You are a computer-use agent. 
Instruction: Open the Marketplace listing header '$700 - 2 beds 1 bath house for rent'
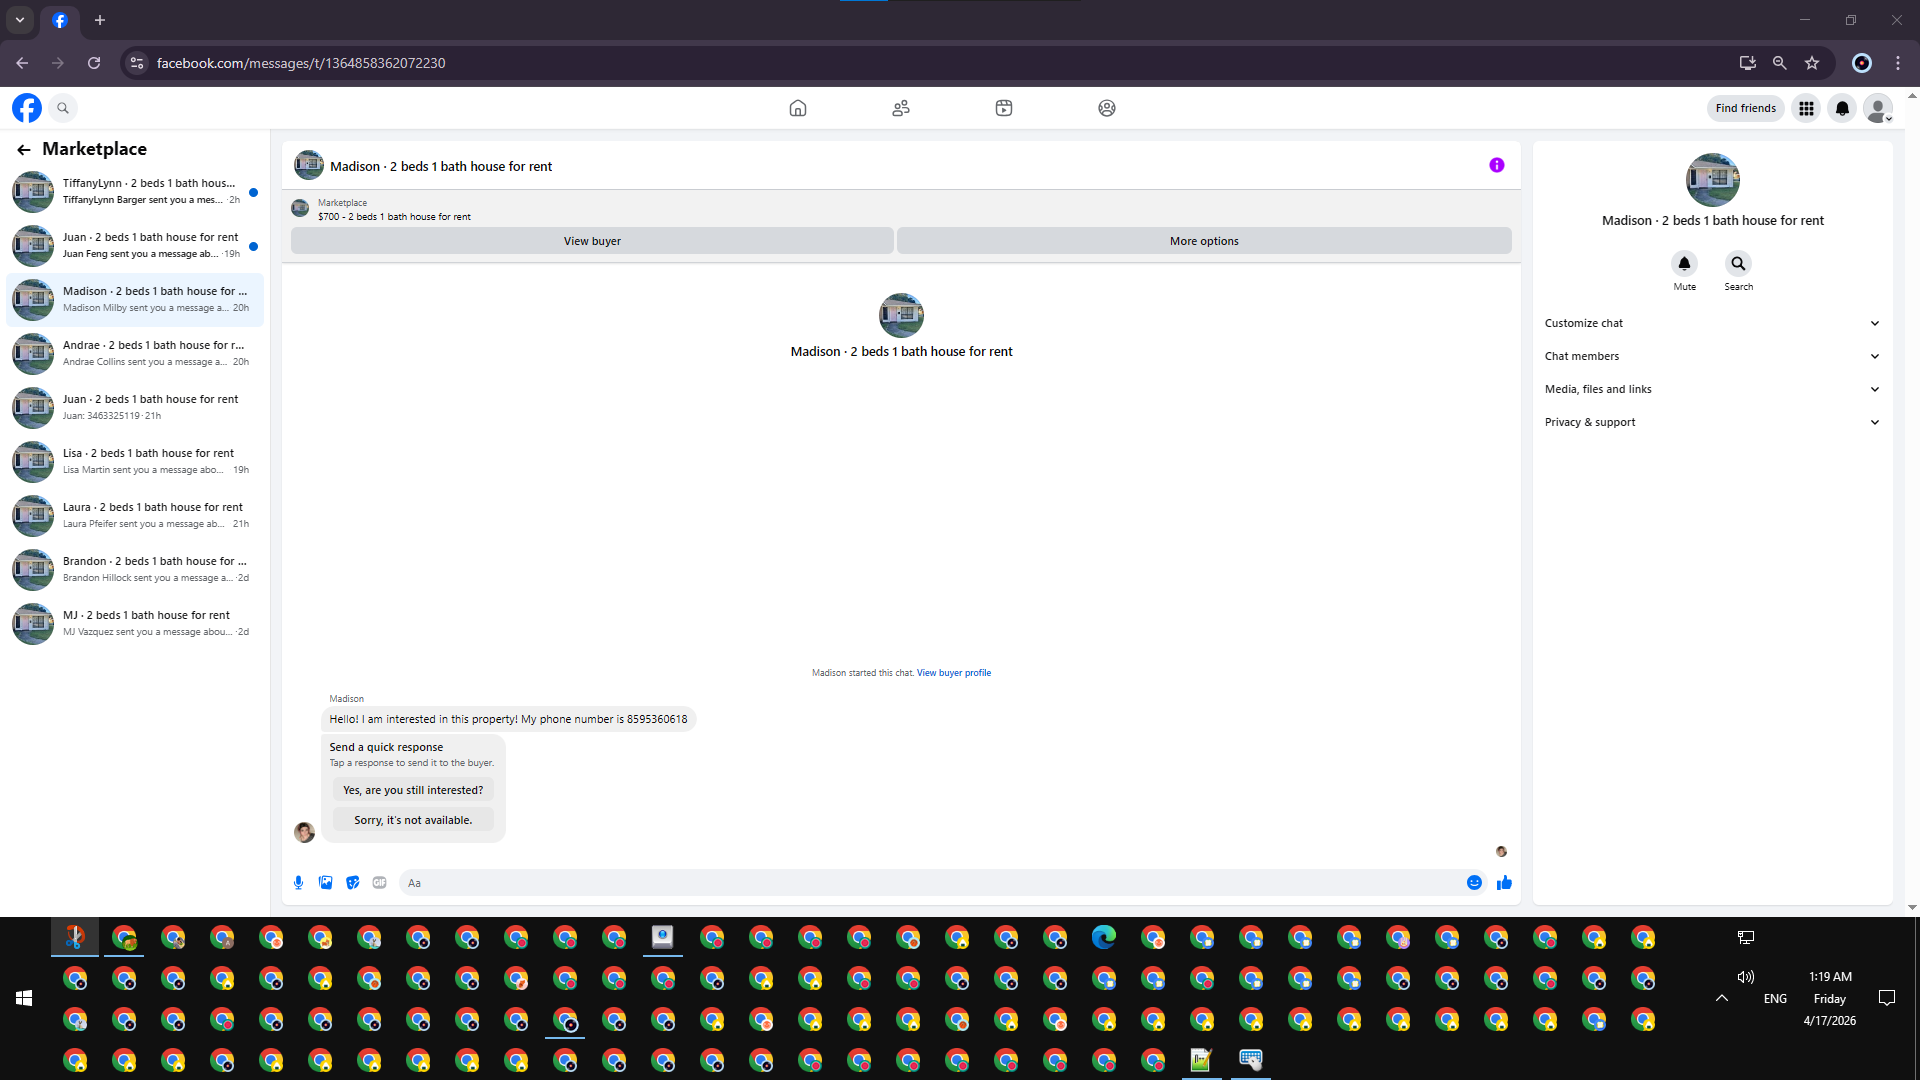pos(394,217)
